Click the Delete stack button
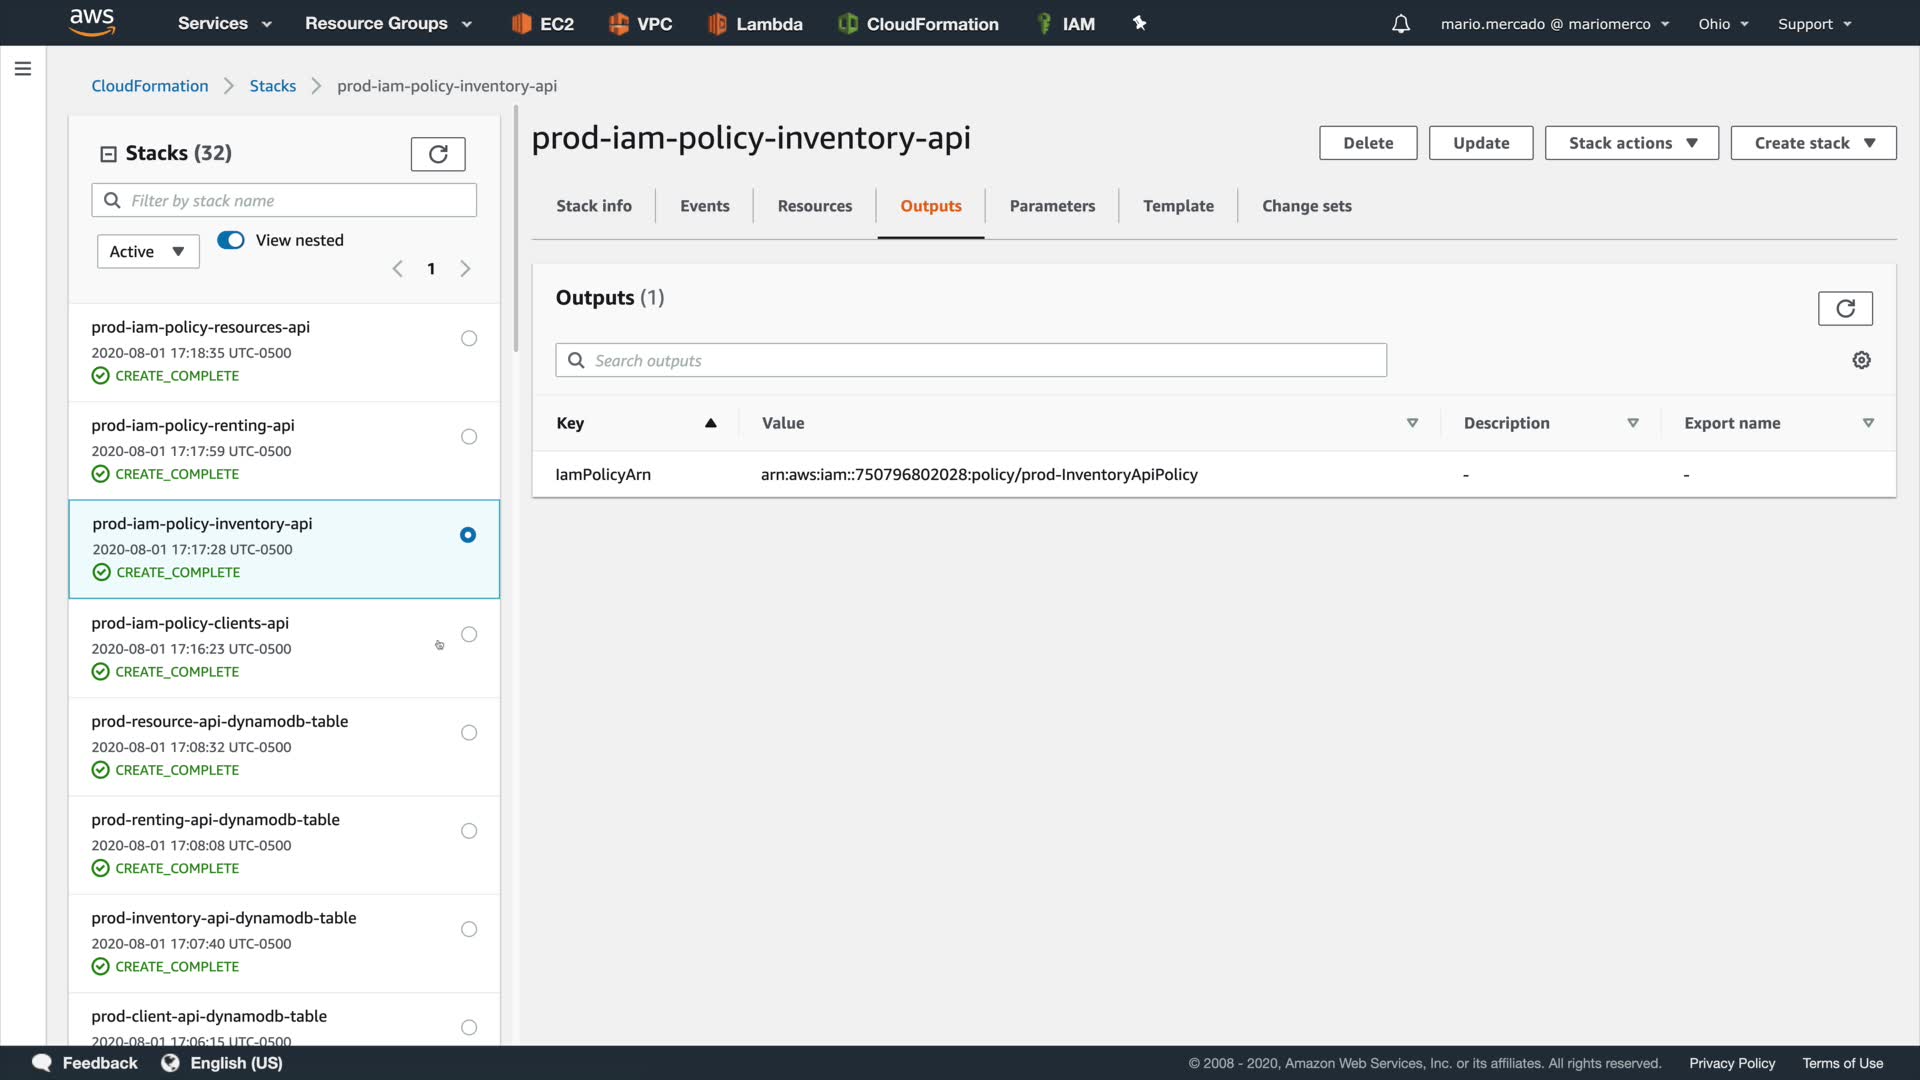Image resolution: width=1920 pixels, height=1080 pixels. tap(1367, 143)
